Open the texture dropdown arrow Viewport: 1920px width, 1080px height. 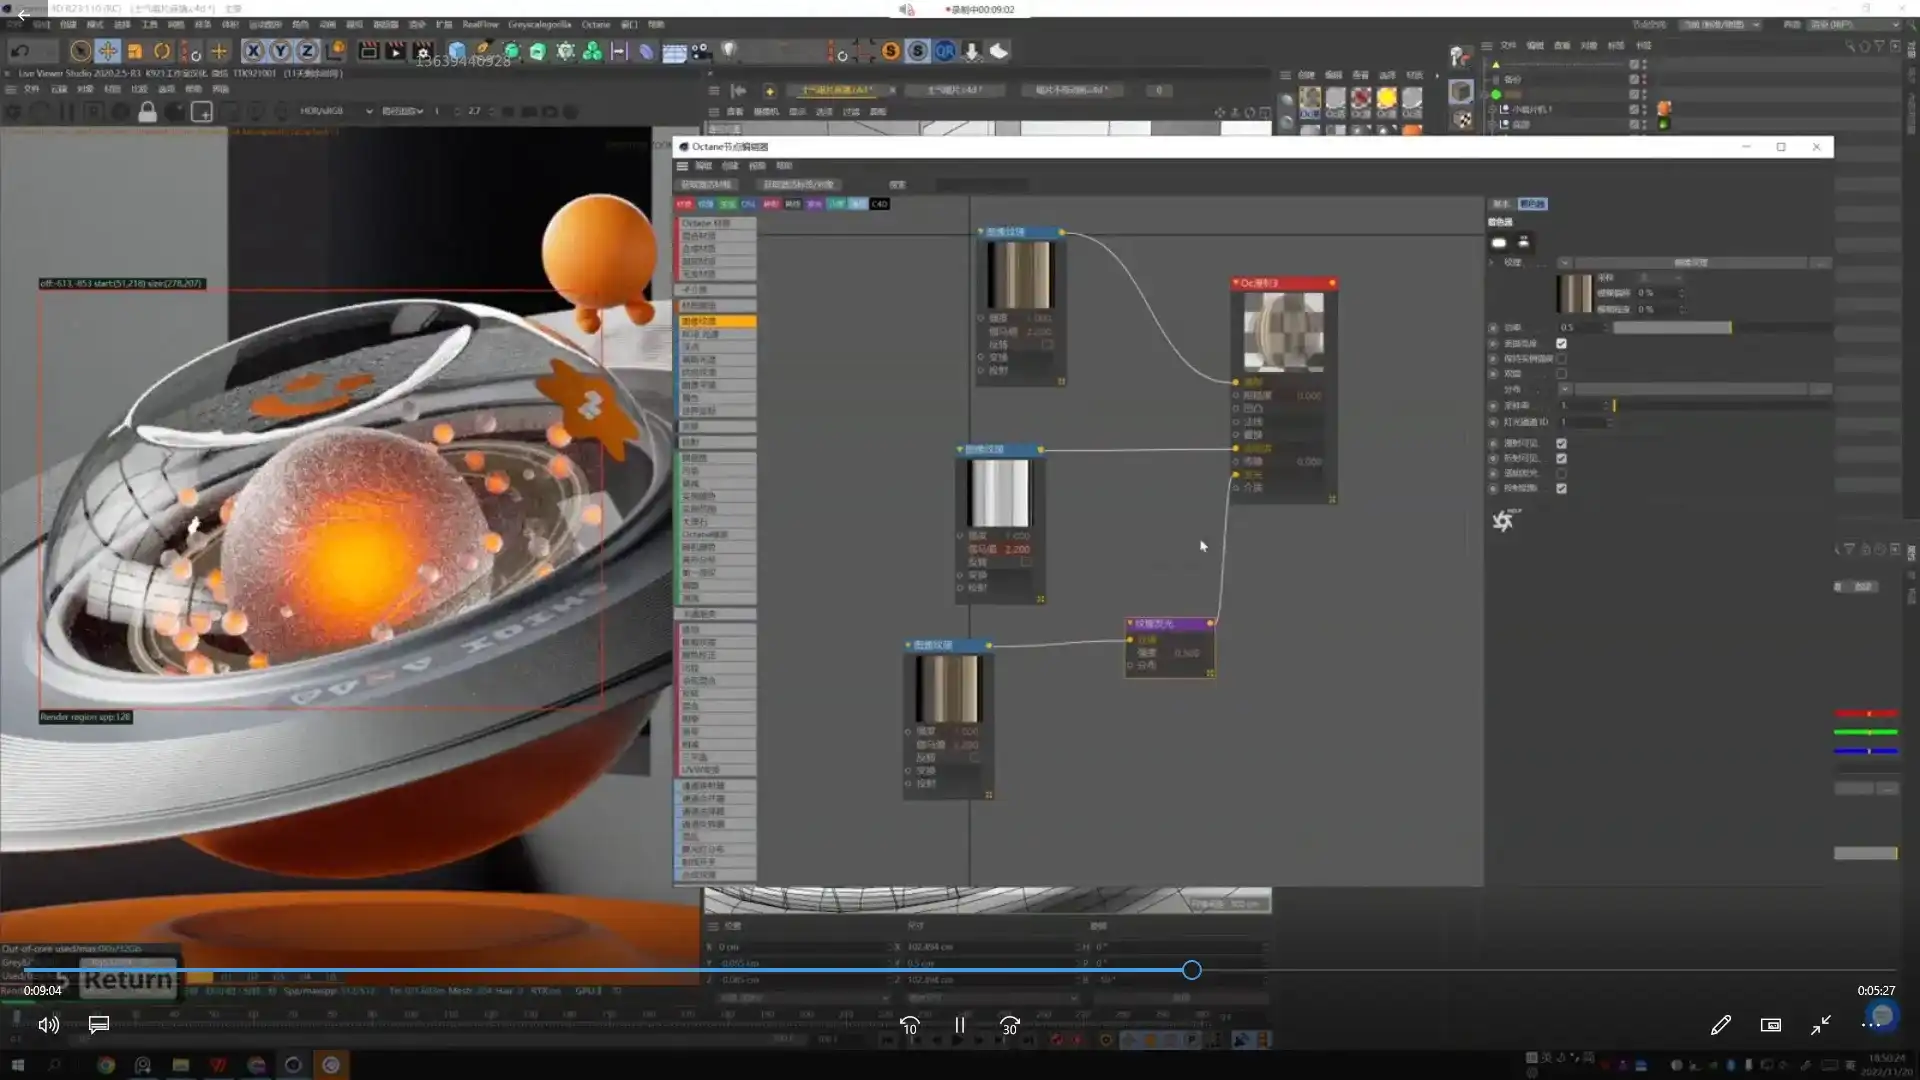pyautogui.click(x=1564, y=263)
